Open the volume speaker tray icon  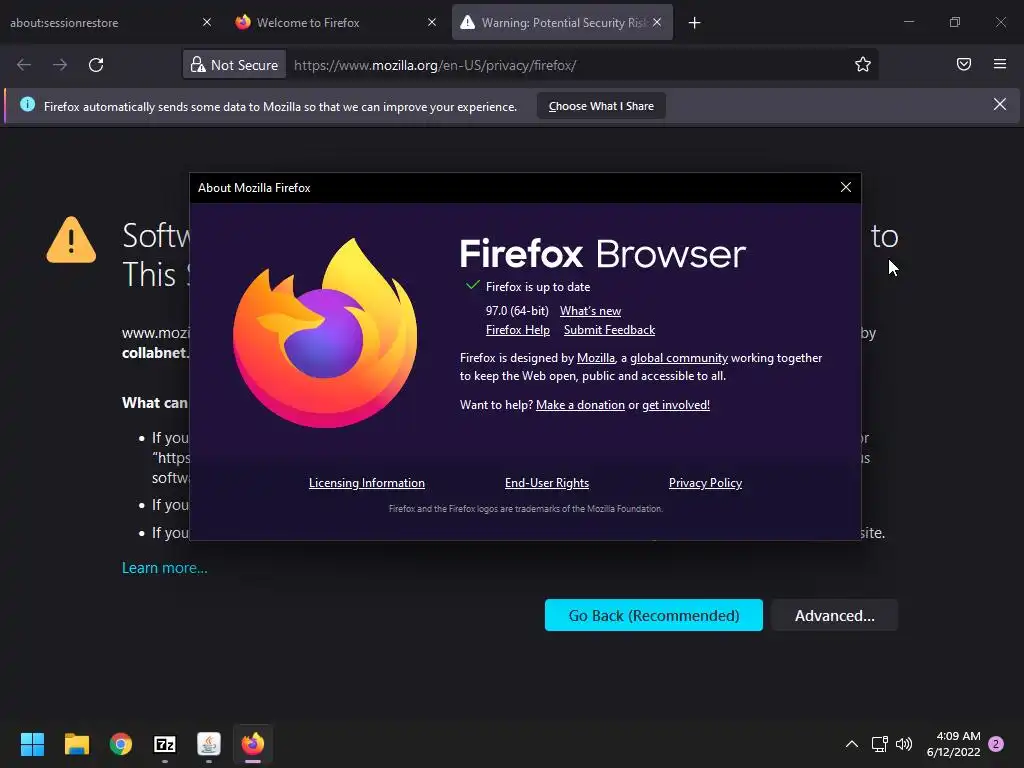(x=904, y=744)
